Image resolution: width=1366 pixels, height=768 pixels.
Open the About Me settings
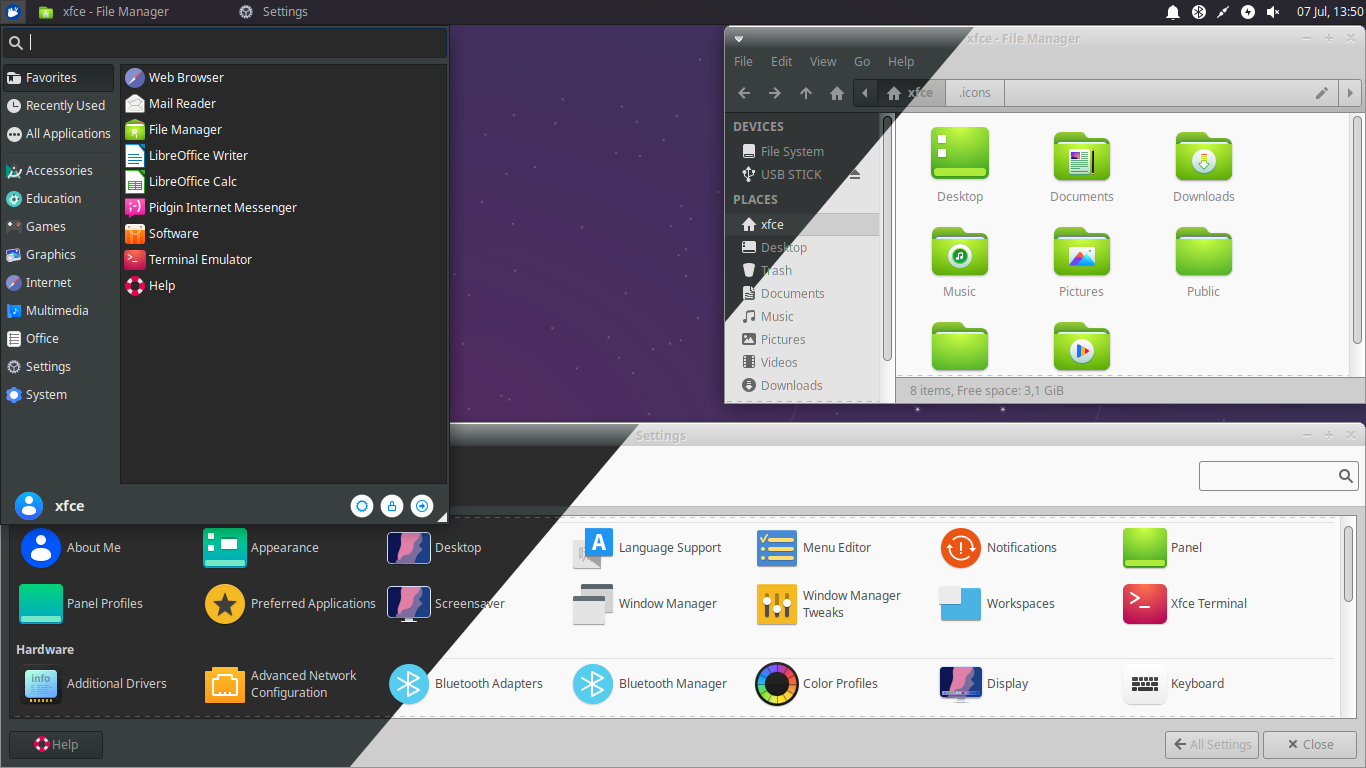pyautogui.click(x=70, y=548)
